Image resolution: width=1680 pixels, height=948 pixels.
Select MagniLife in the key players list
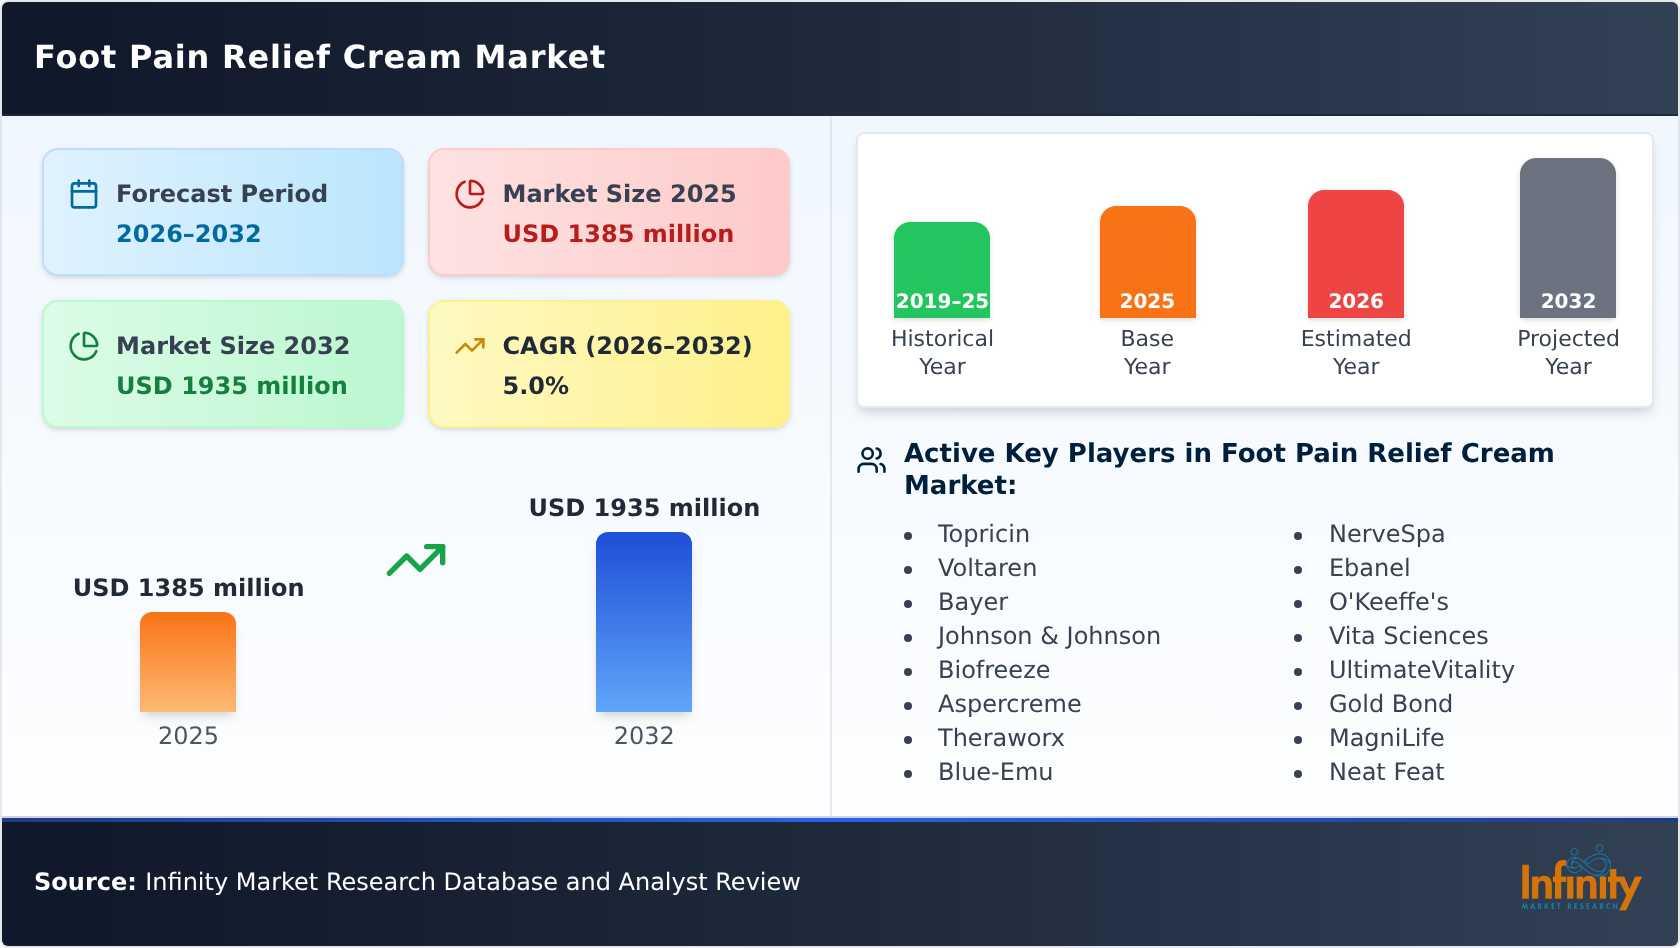[1386, 738]
